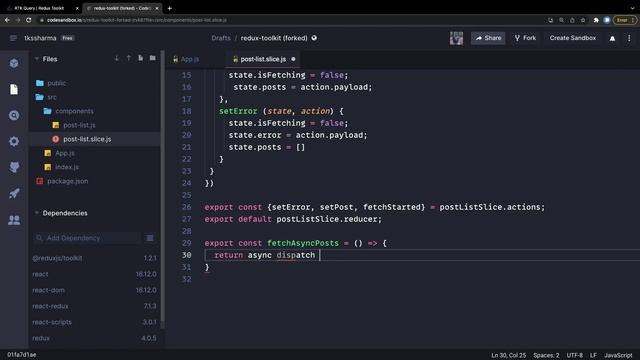The width and height of the screenshot is (640, 360).
Task: Click the react-scripts dependency row
Action: 94,322
